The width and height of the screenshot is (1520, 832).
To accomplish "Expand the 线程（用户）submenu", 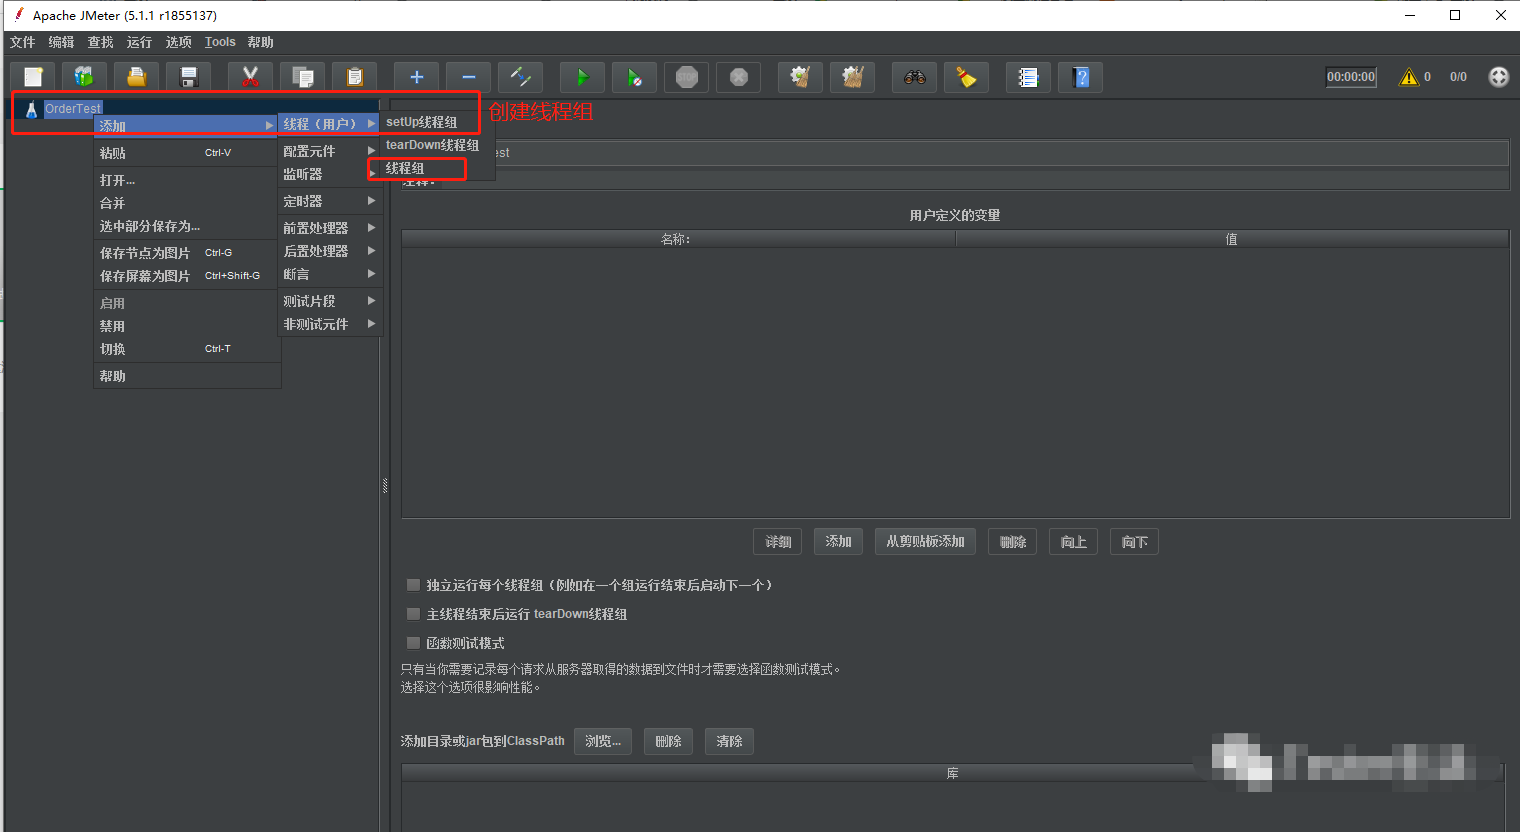I will (x=329, y=124).
